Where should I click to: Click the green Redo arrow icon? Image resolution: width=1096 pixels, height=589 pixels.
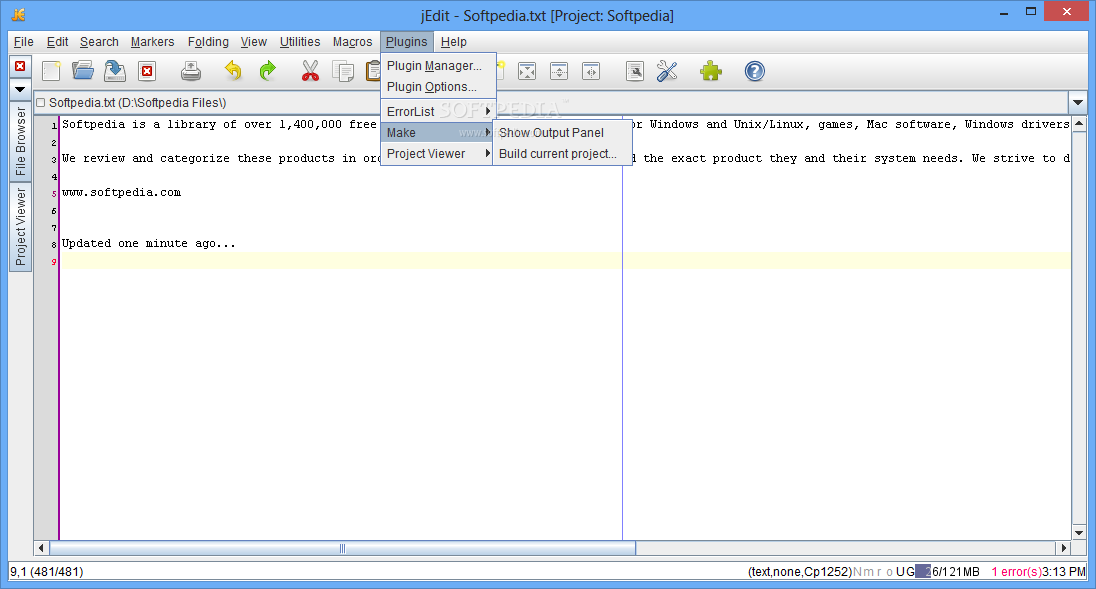267,71
